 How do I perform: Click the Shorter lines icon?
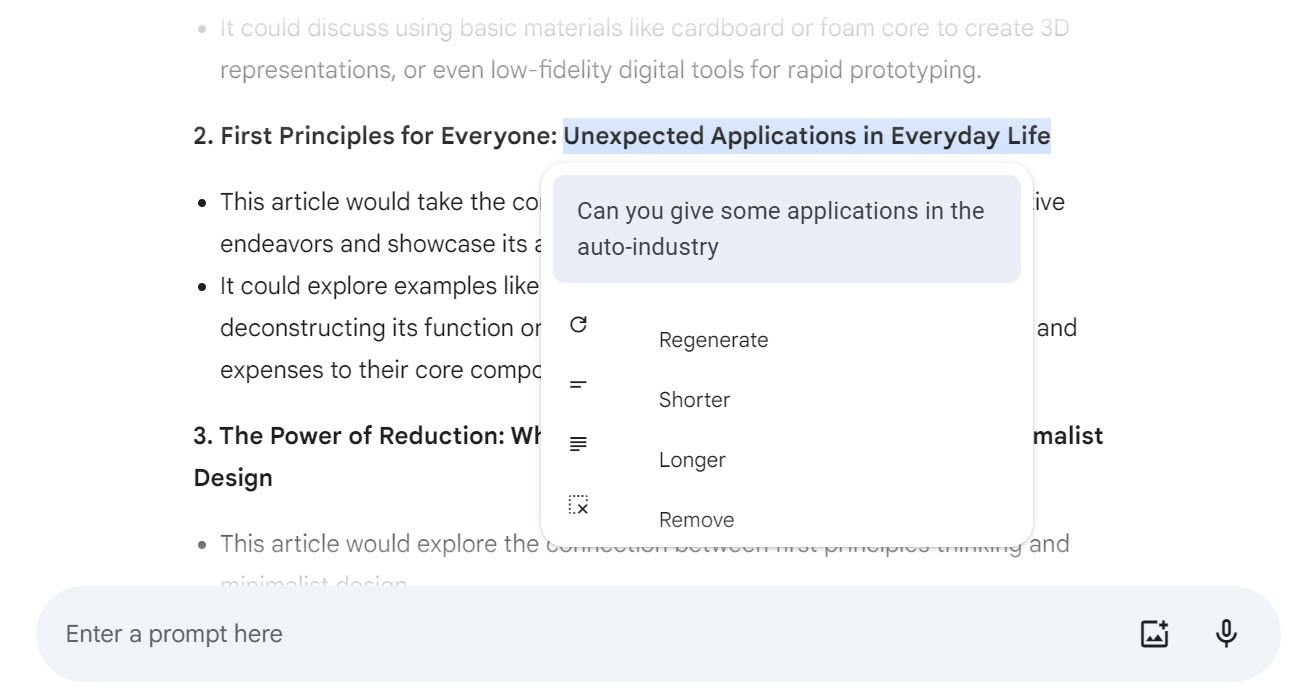click(x=578, y=385)
